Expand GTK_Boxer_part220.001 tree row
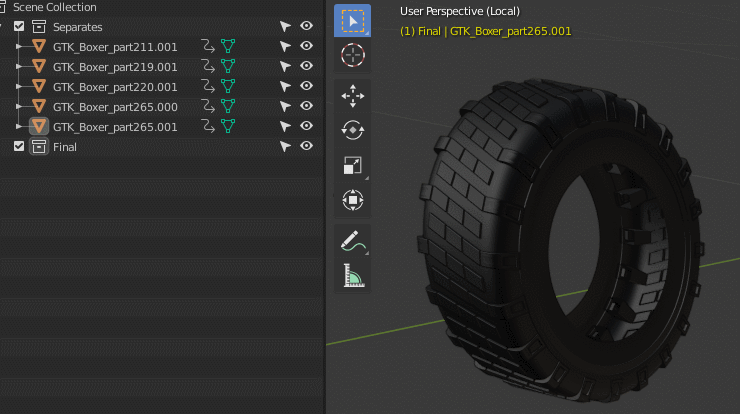 [19, 86]
